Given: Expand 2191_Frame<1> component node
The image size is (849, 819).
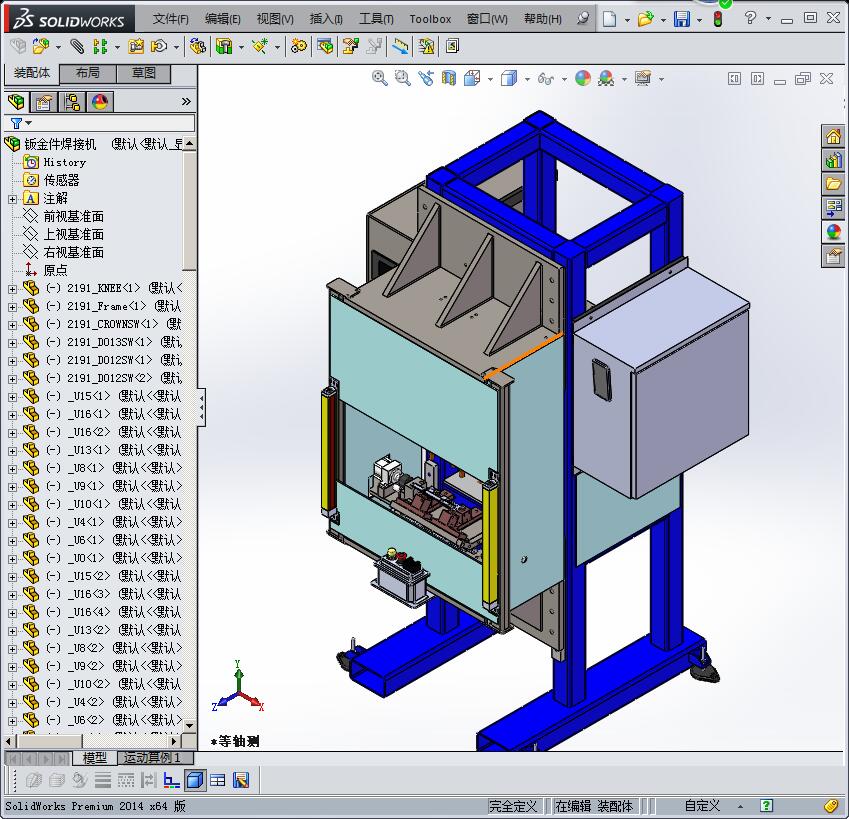Looking at the screenshot, I should point(12,307).
